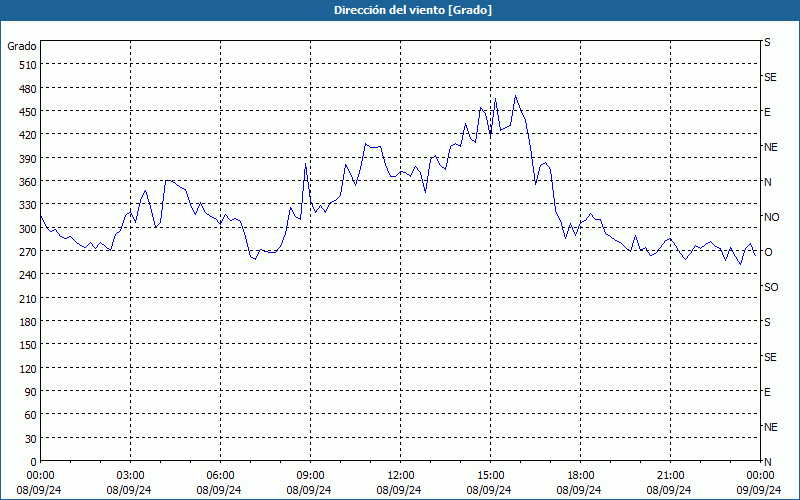800x500 pixels.
Task: Click the 03:00 time label
Action: click(x=130, y=476)
